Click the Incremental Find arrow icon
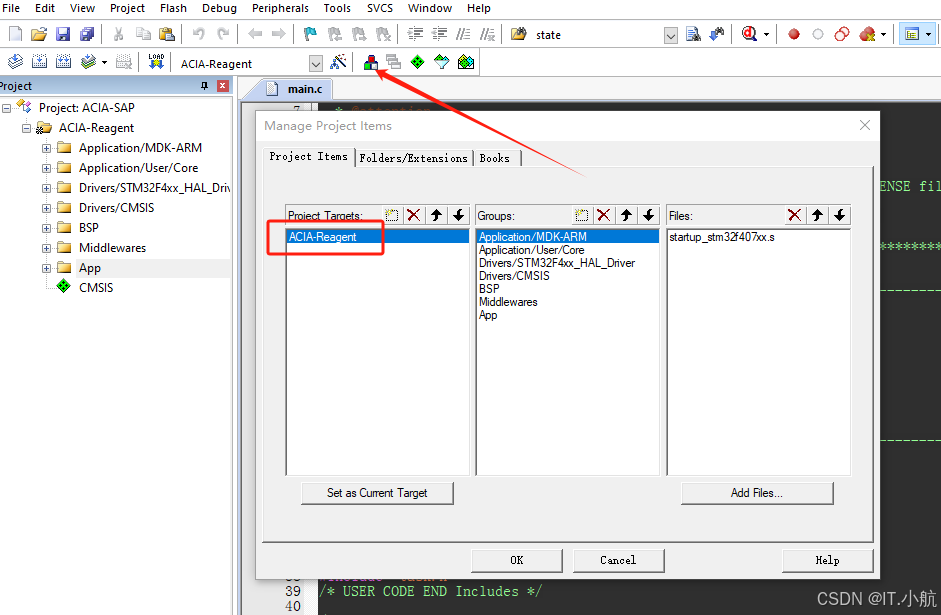The width and height of the screenshot is (941, 615). [x=717, y=34]
